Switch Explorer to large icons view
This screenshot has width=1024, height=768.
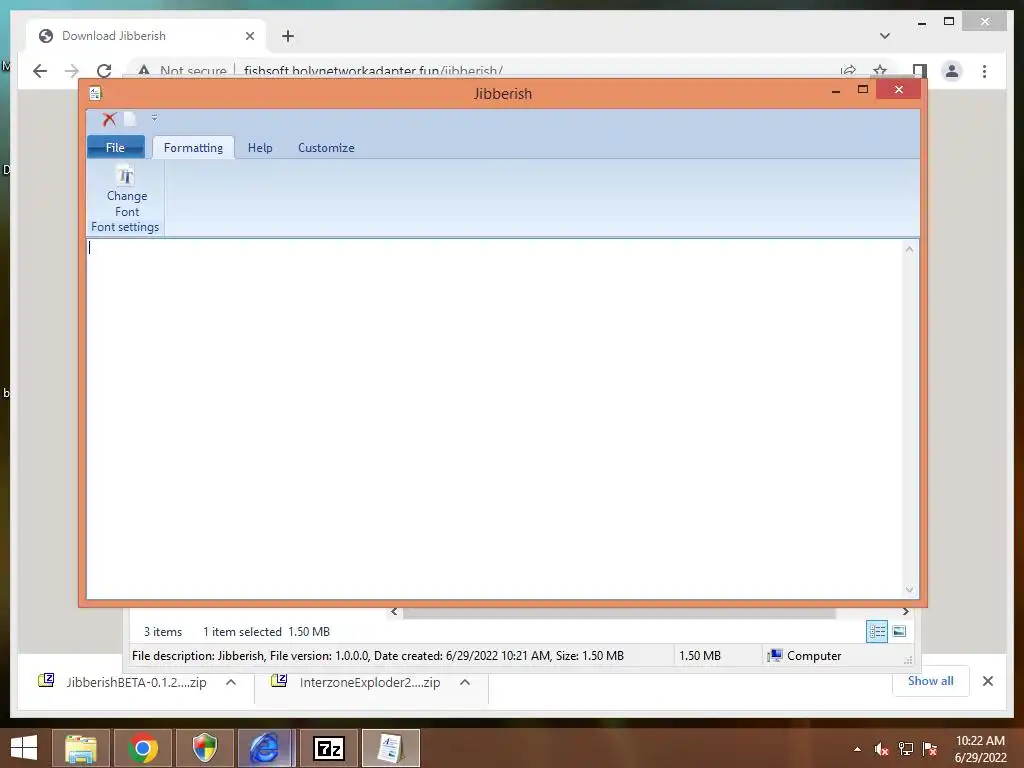[899, 631]
